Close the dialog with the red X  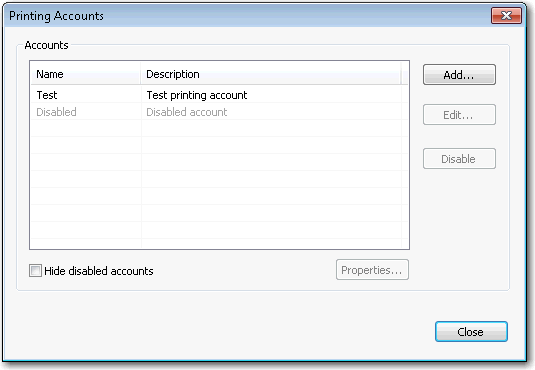click(x=506, y=16)
